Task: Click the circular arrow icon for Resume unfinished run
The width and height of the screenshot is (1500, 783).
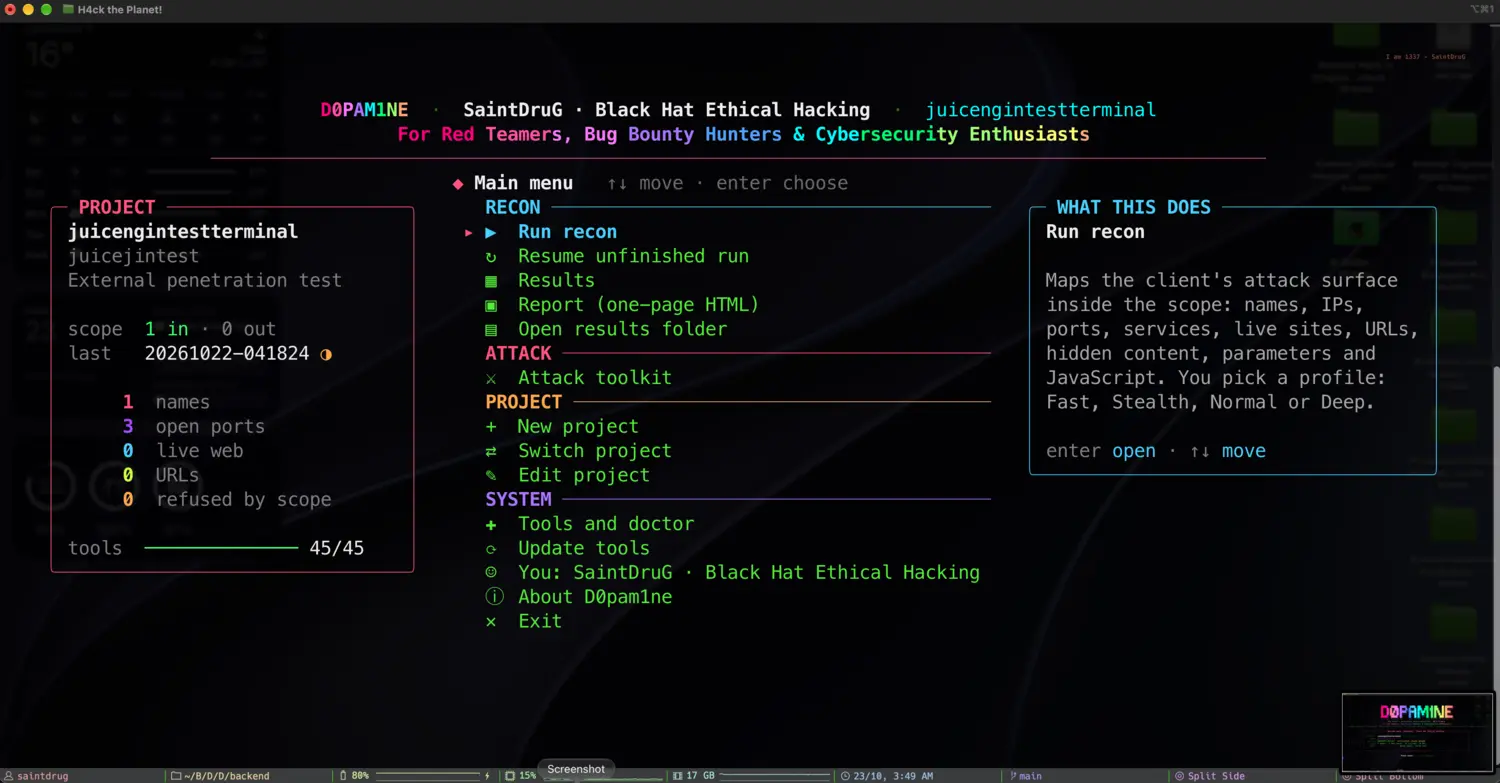Action: pyautogui.click(x=491, y=257)
